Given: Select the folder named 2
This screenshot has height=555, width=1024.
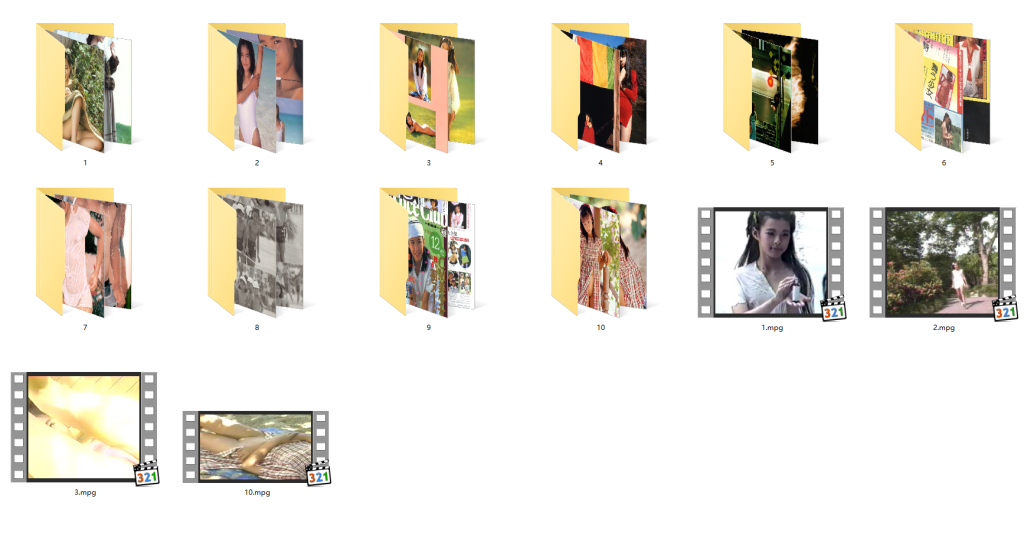Looking at the screenshot, I should pyautogui.click(x=257, y=88).
